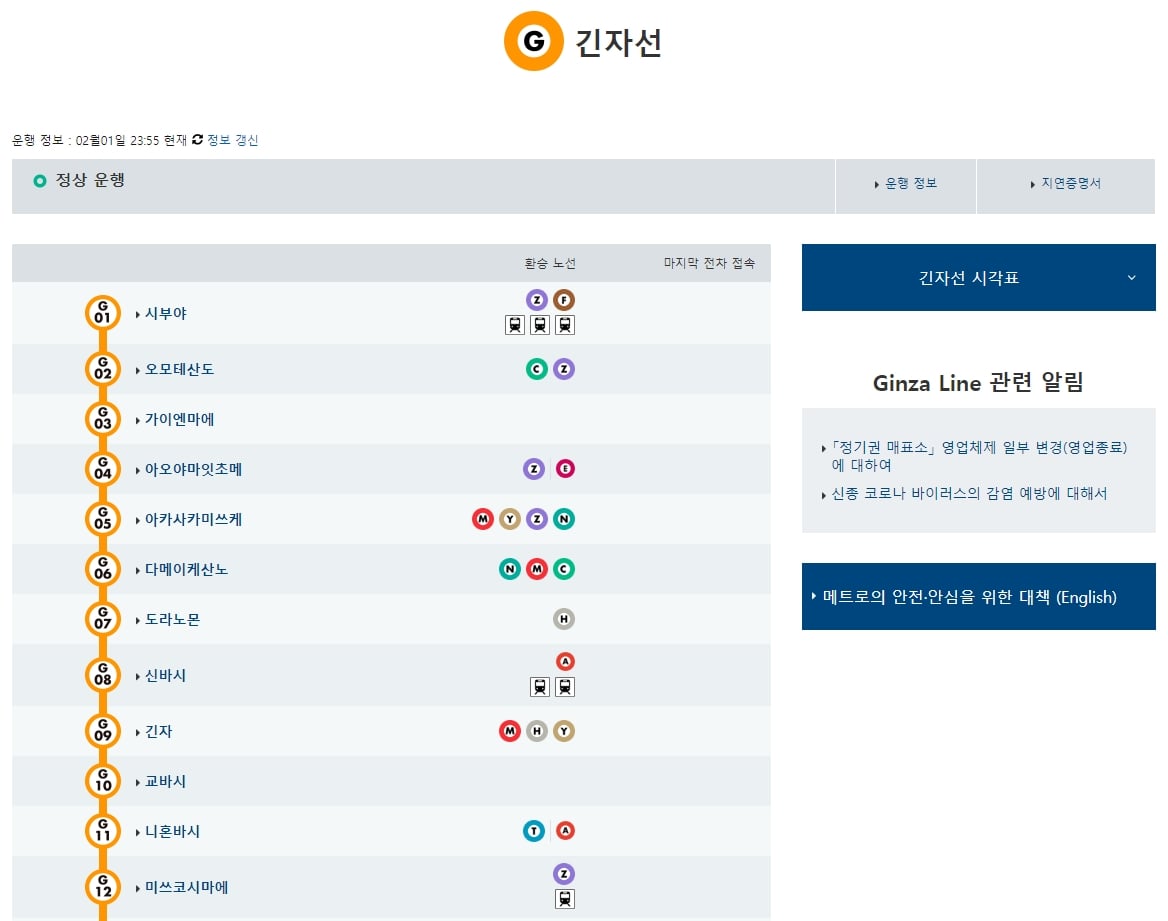The image size is (1168, 921).
Task: Click the A line icon in 신바시 row
Action: click(x=565, y=661)
